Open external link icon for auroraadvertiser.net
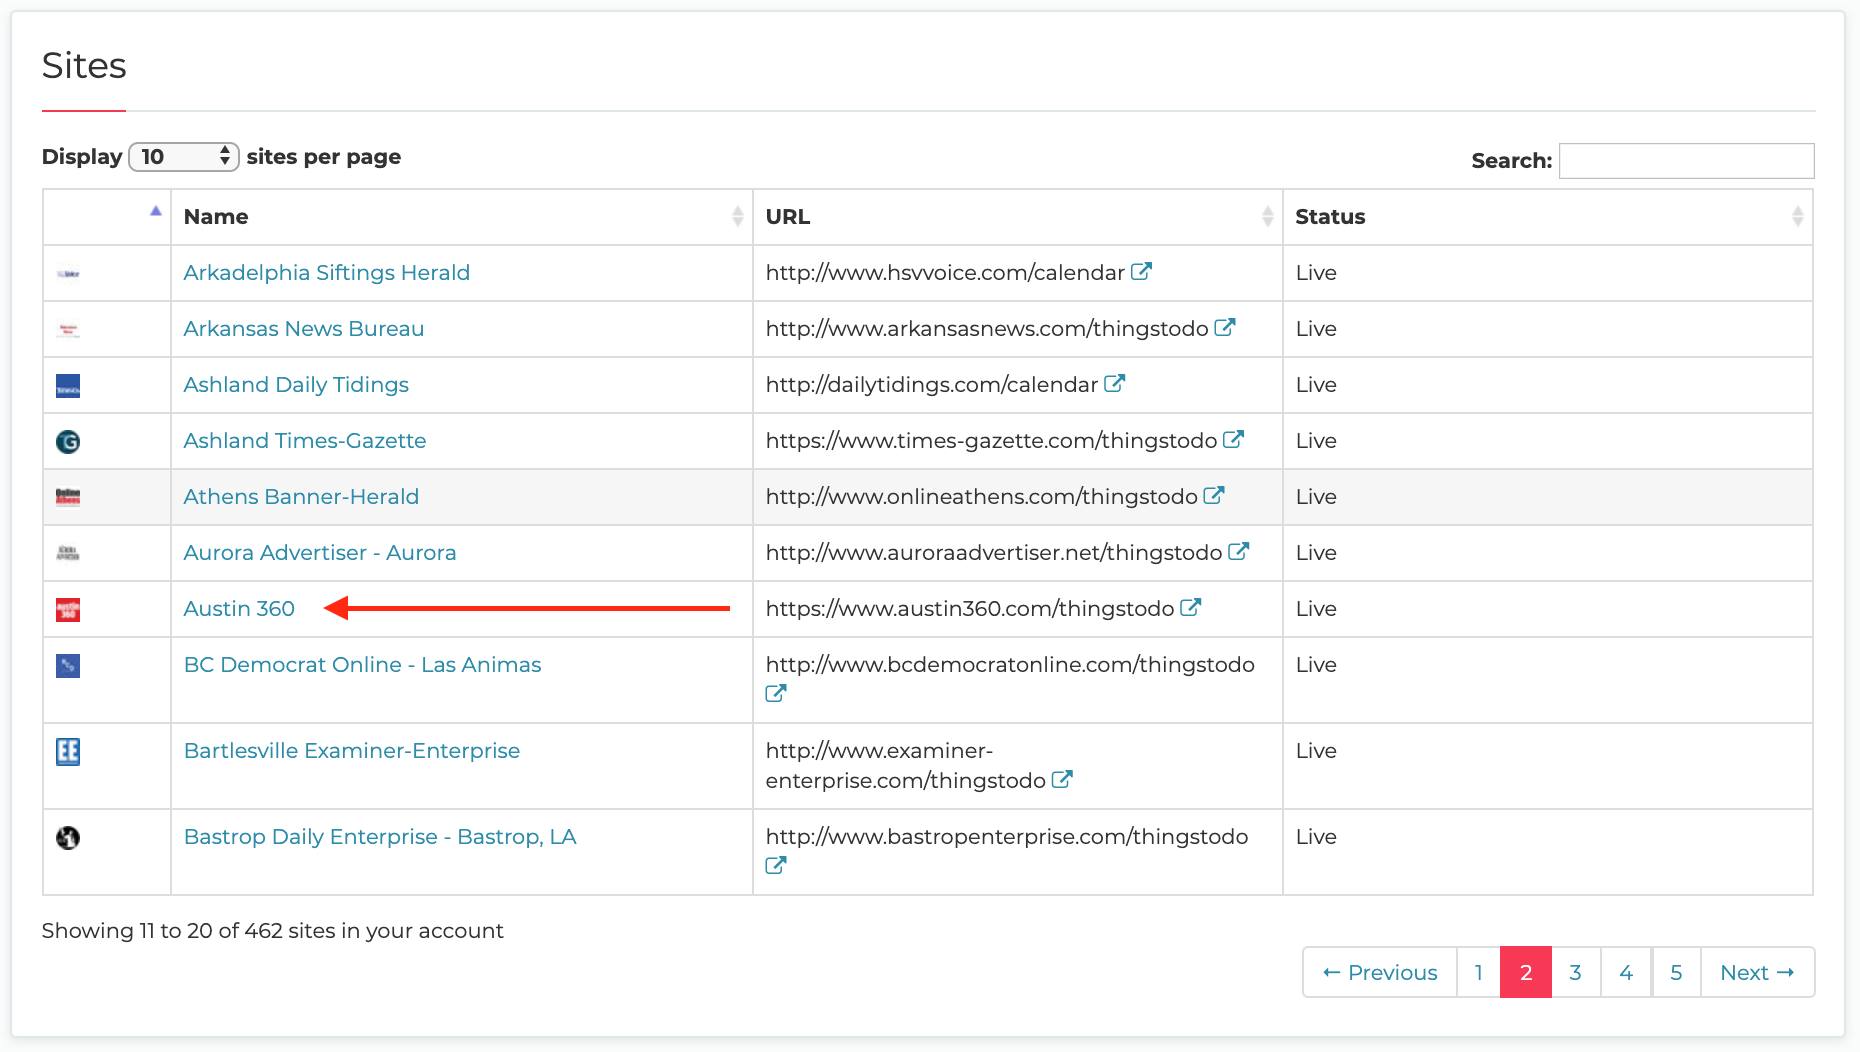Screen dimensions: 1860x1052 [x=1239, y=551]
